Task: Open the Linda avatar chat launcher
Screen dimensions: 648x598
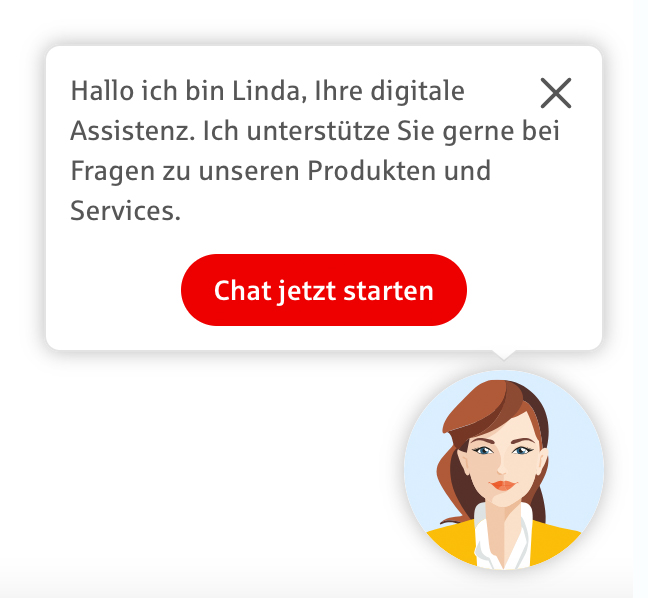Action: click(504, 470)
